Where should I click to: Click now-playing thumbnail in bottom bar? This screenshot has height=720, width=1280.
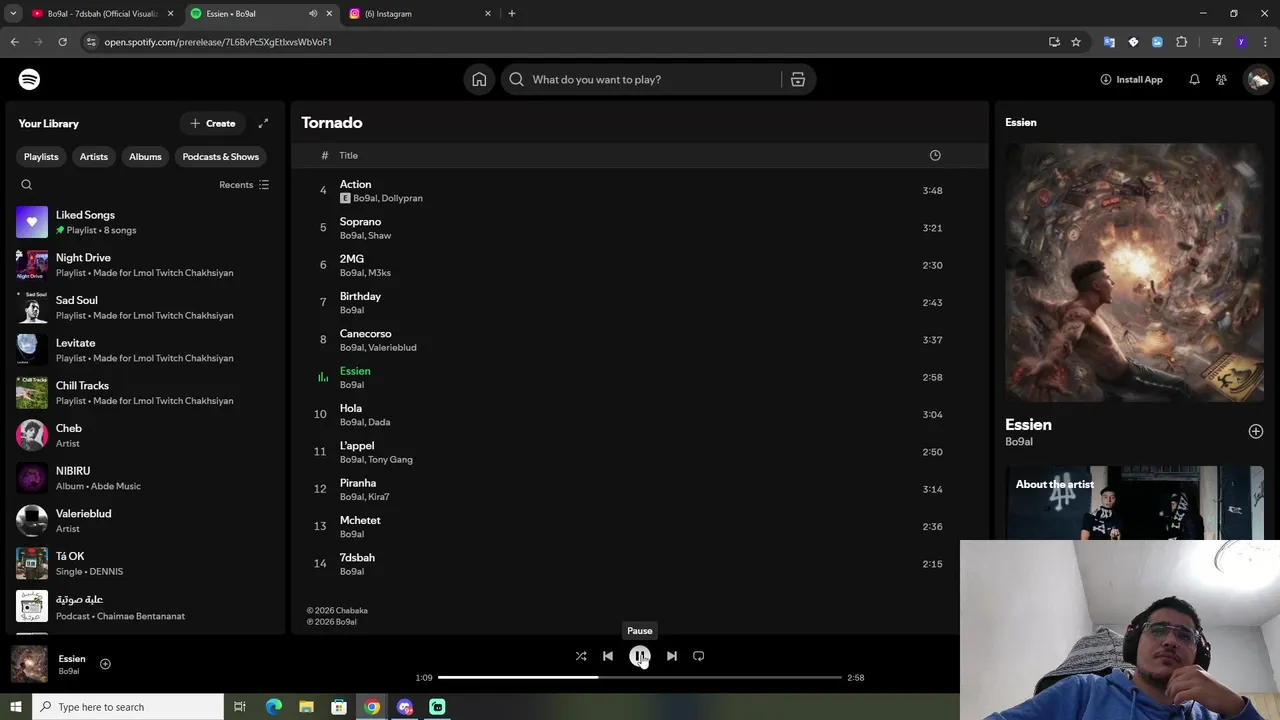[x=29, y=664]
